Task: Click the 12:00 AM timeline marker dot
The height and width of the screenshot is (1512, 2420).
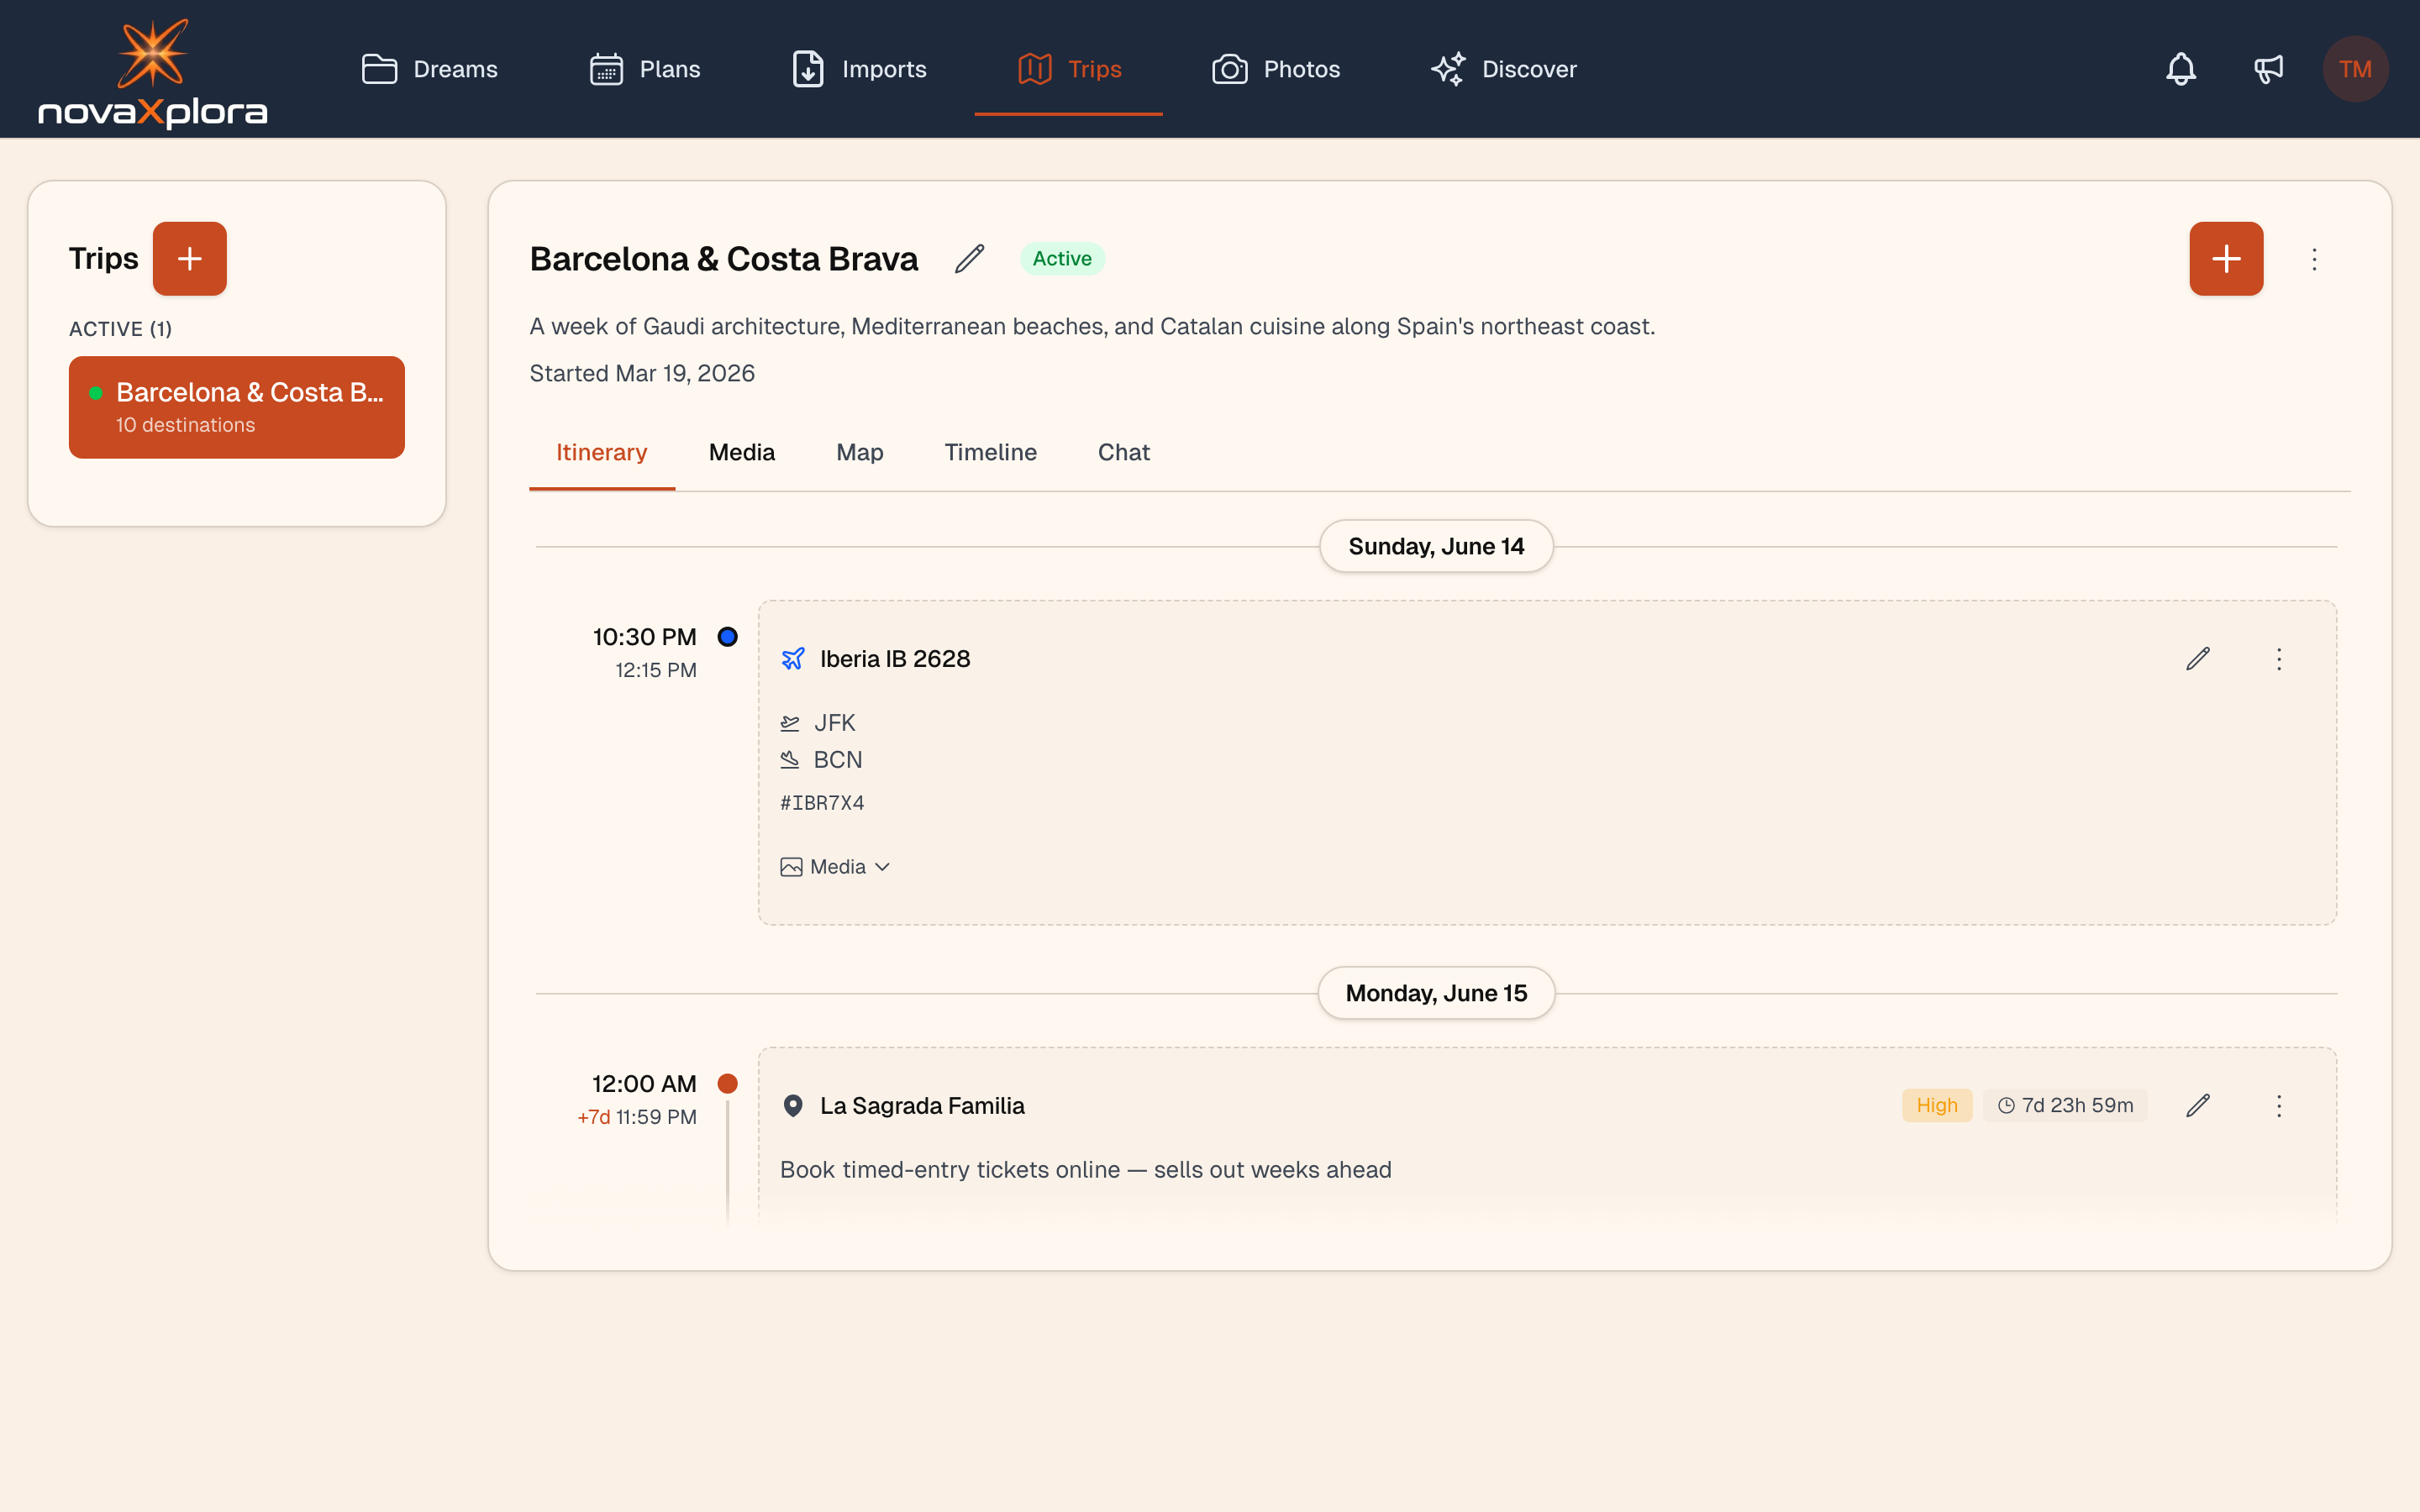Action: pyautogui.click(x=728, y=1083)
